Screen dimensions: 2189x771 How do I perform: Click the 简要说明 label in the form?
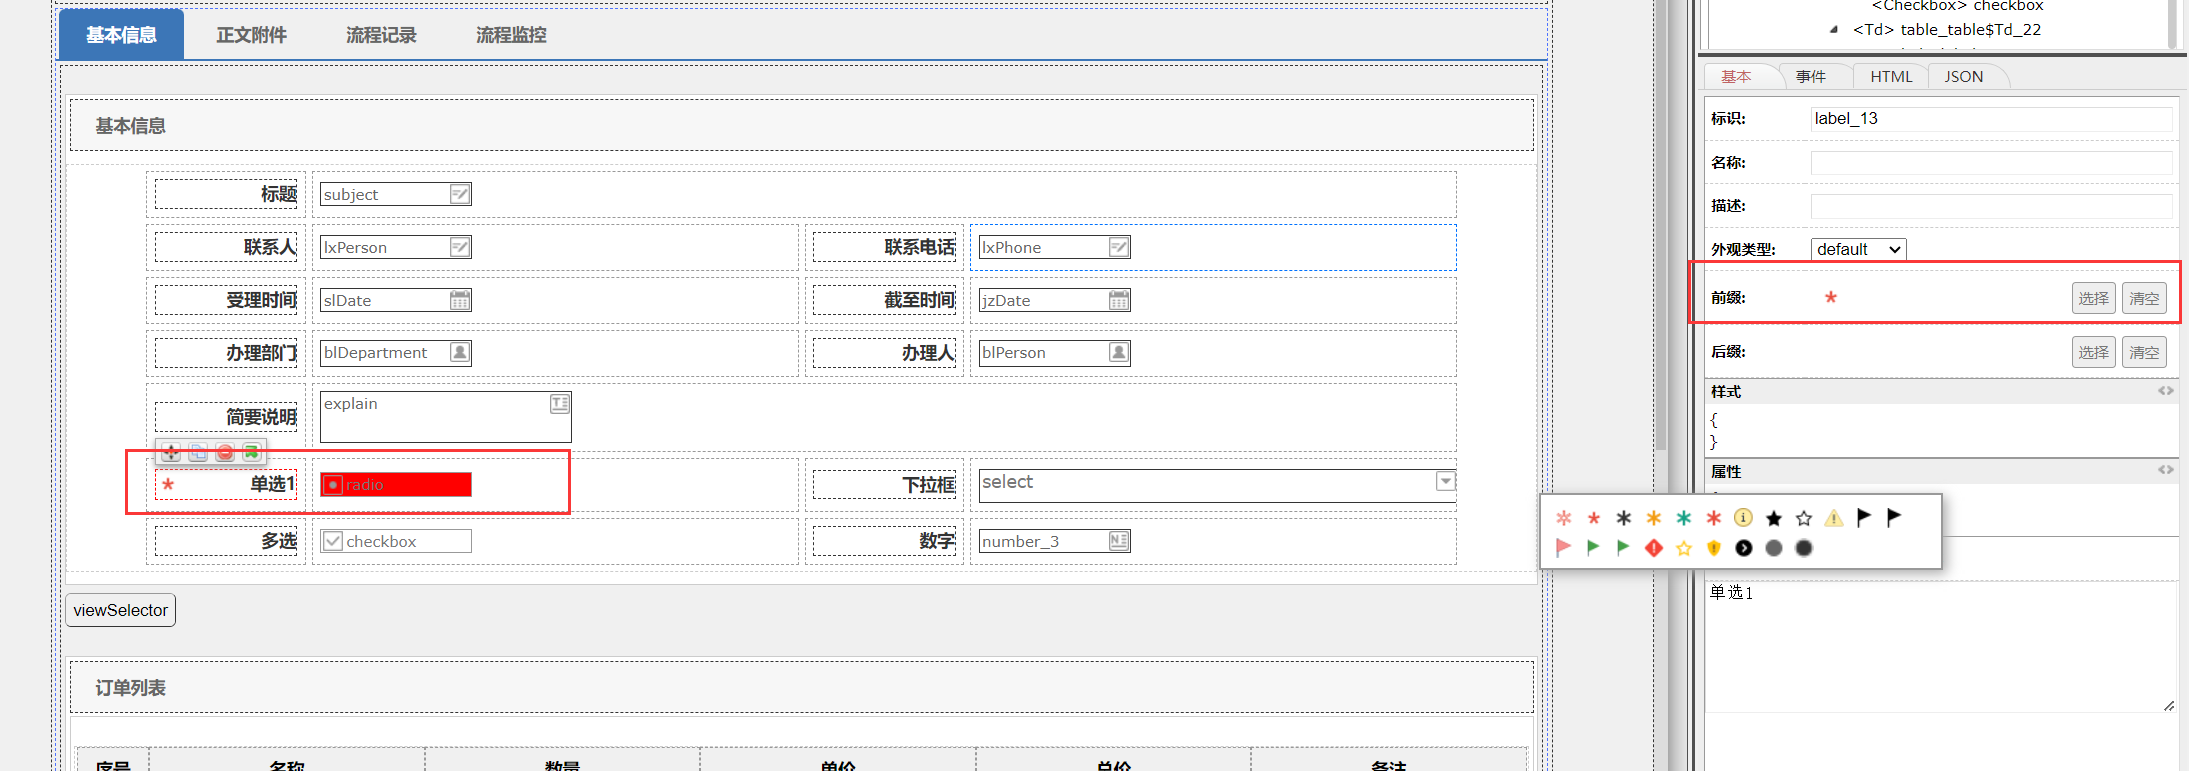pos(261,417)
